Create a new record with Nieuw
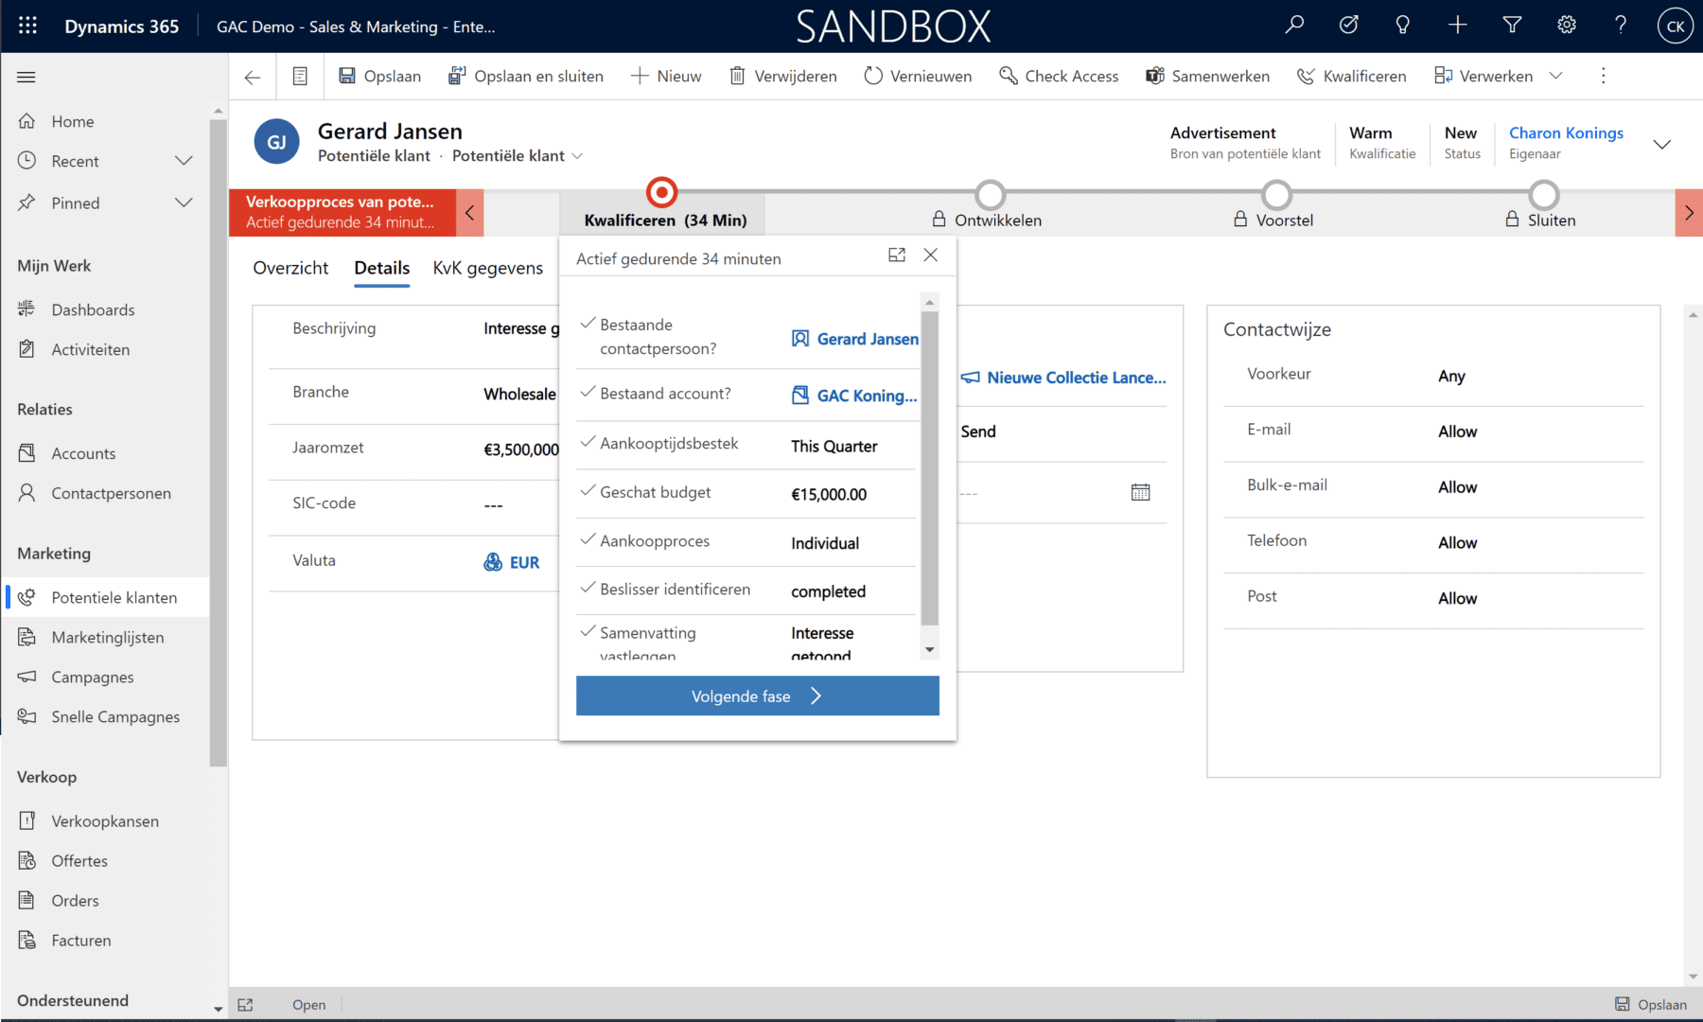Viewport: 1703px width, 1022px height. coord(666,76)
